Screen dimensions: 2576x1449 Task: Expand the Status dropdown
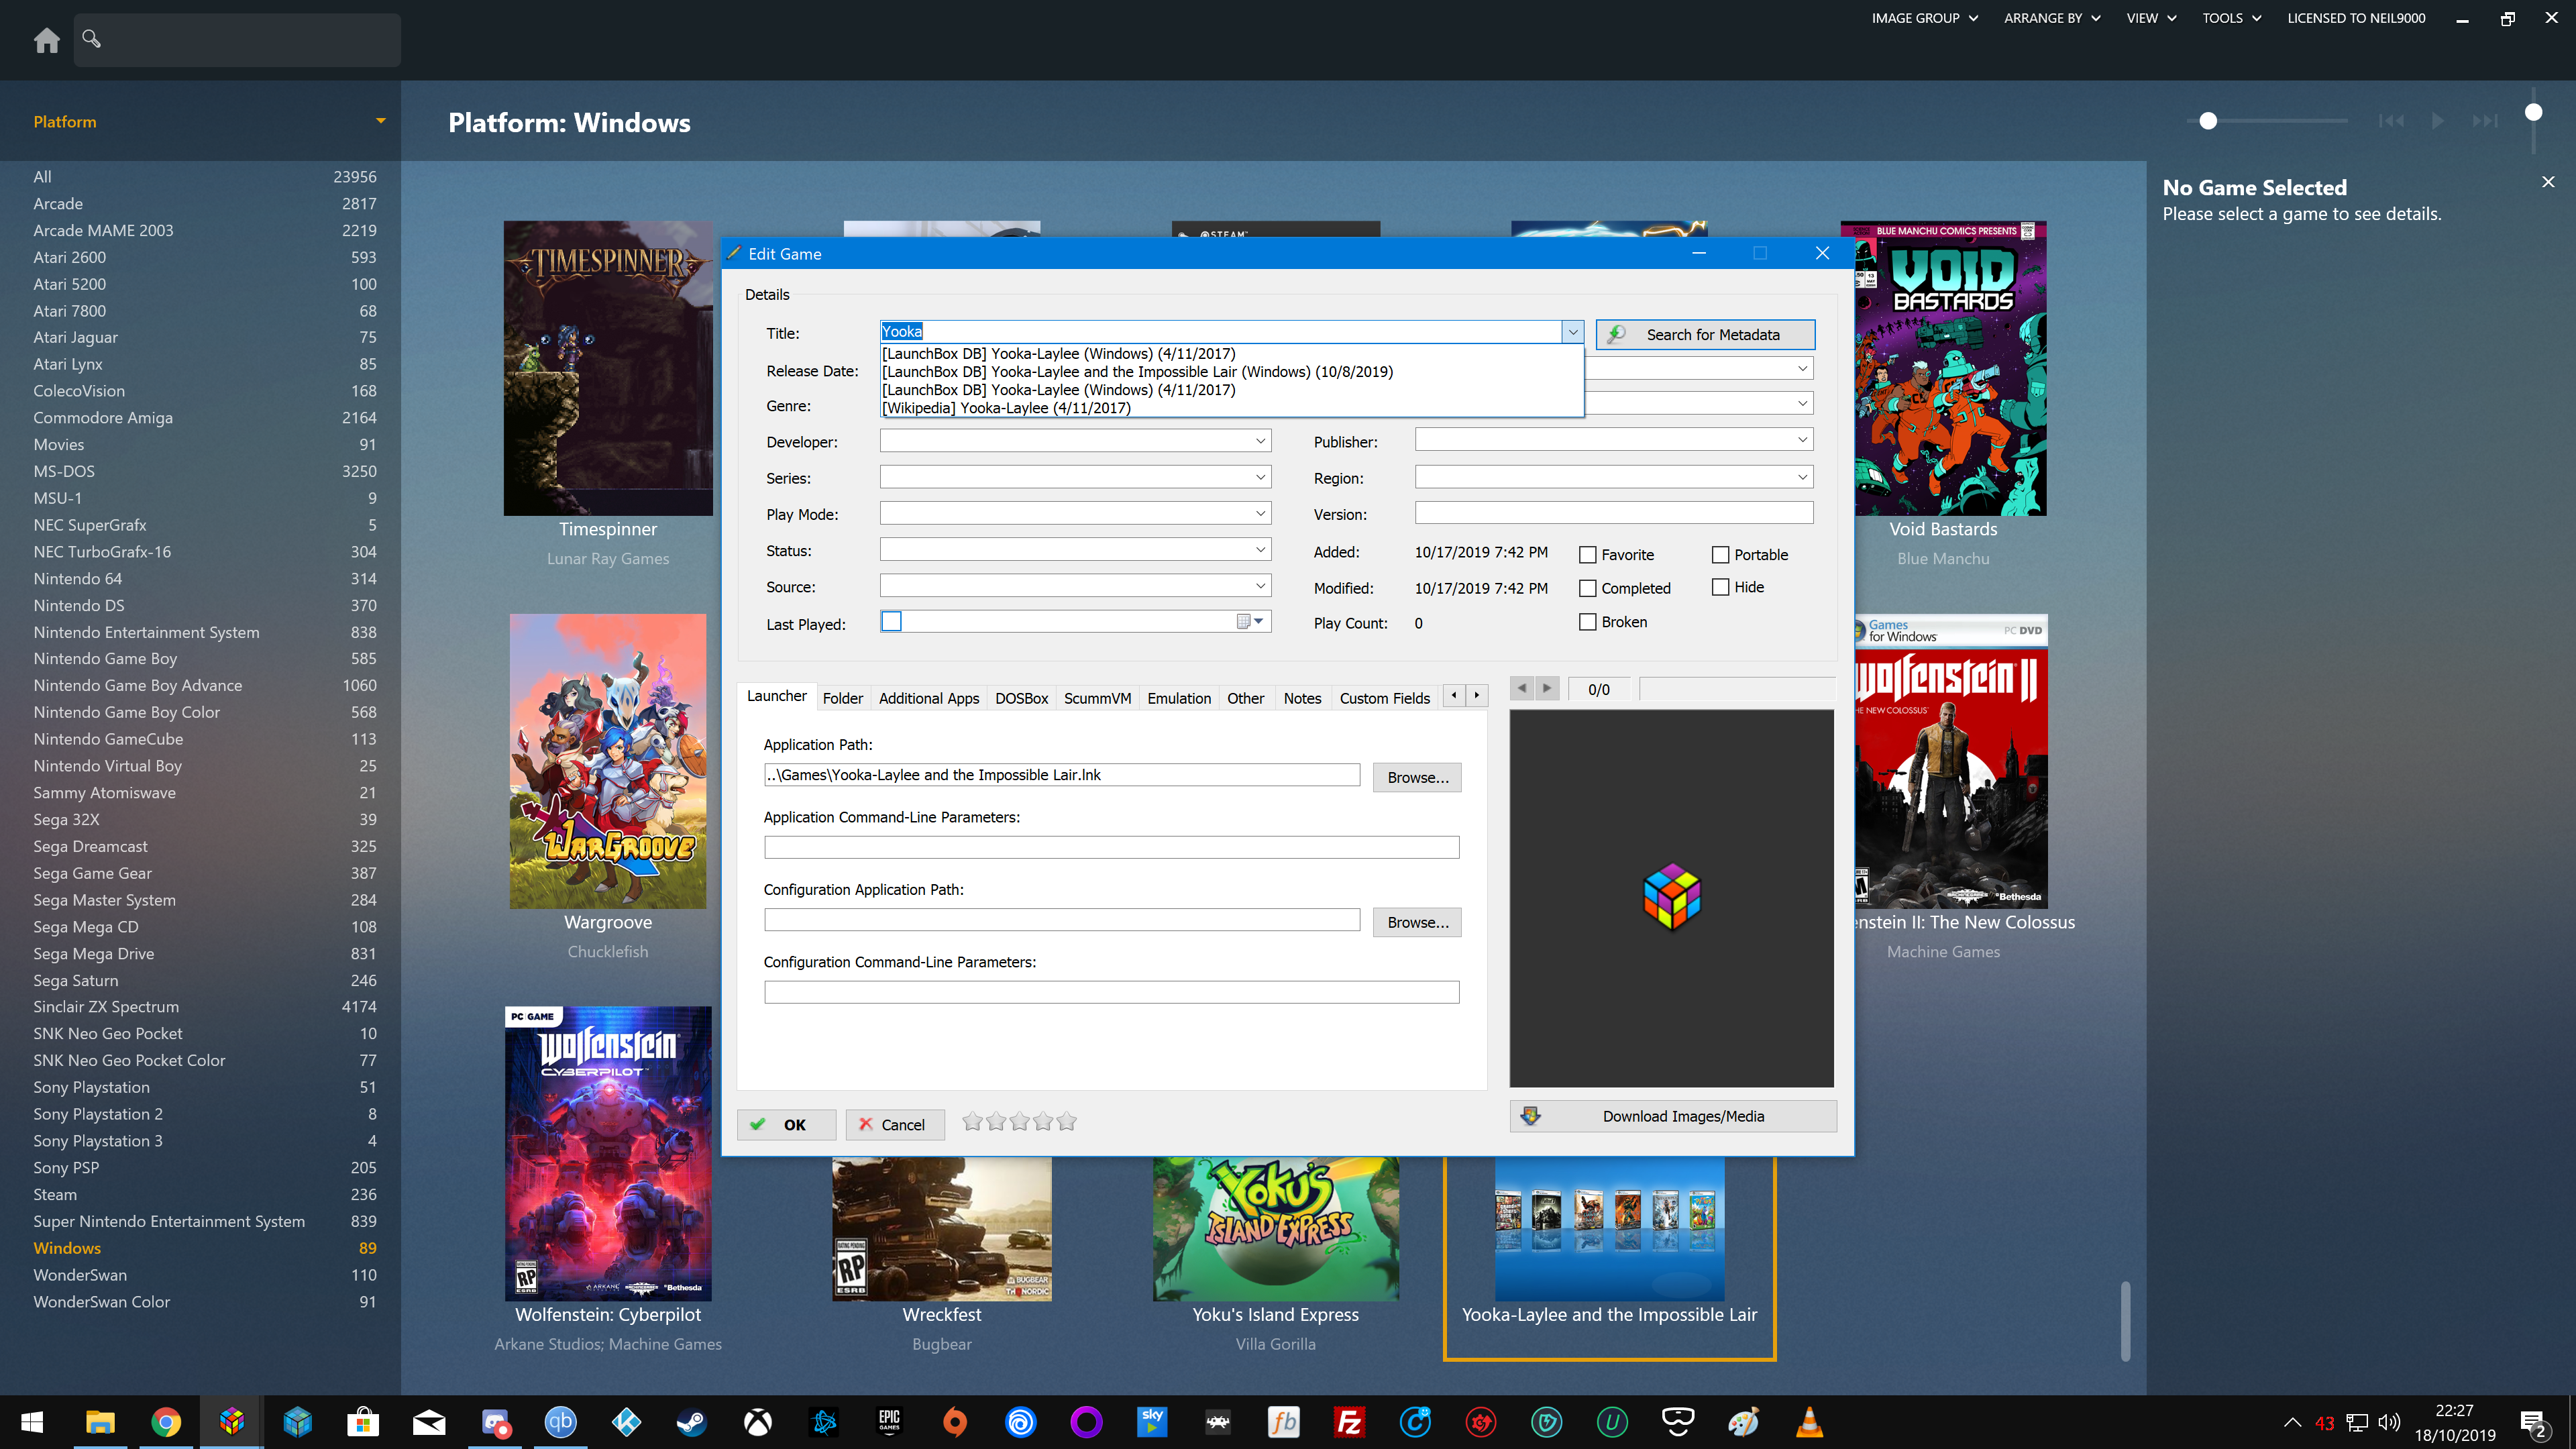[x=1260, y=549]
